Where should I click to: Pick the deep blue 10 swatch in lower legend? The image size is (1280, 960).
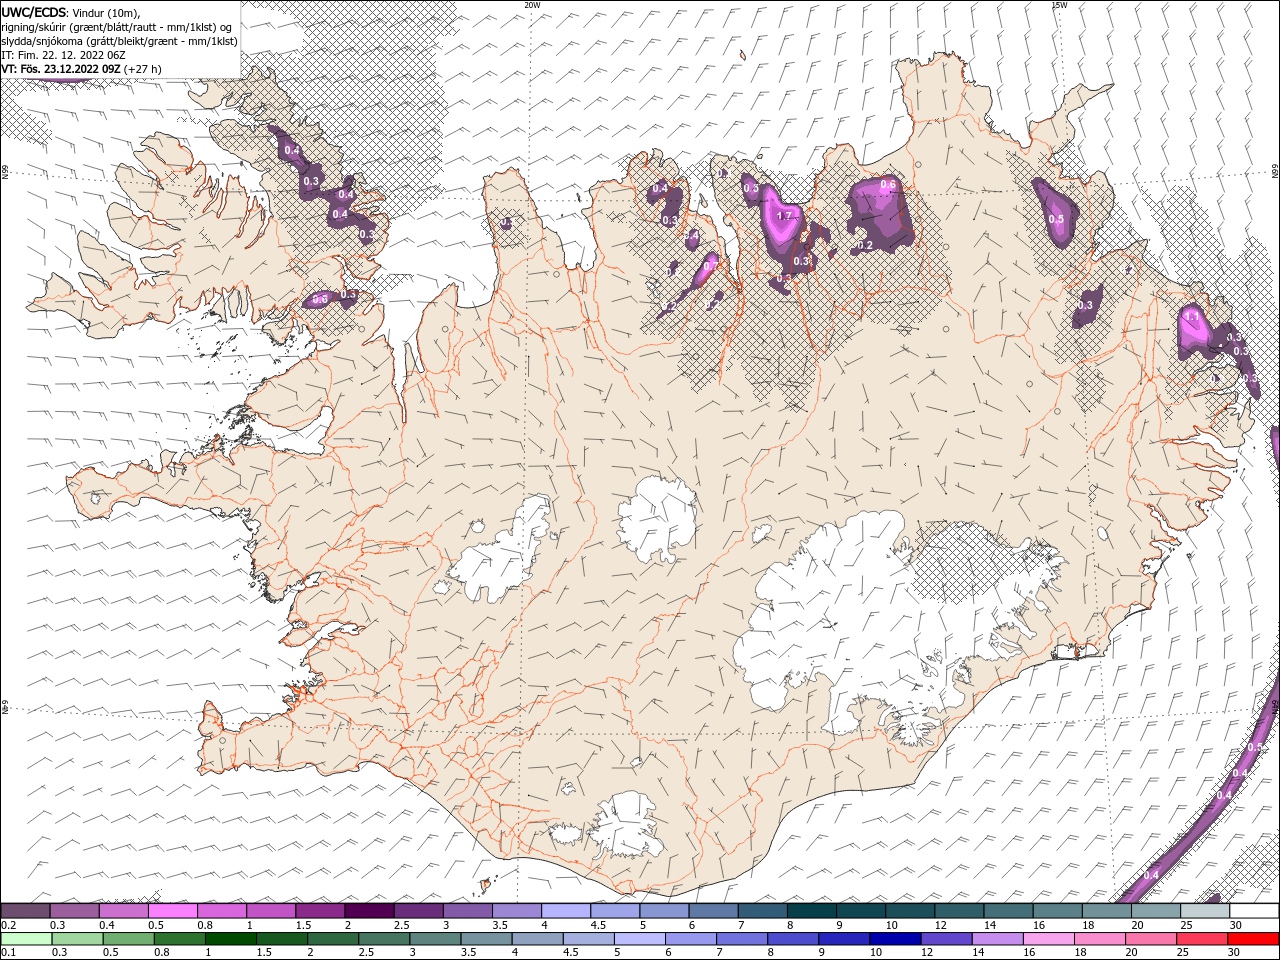[894, 939]
